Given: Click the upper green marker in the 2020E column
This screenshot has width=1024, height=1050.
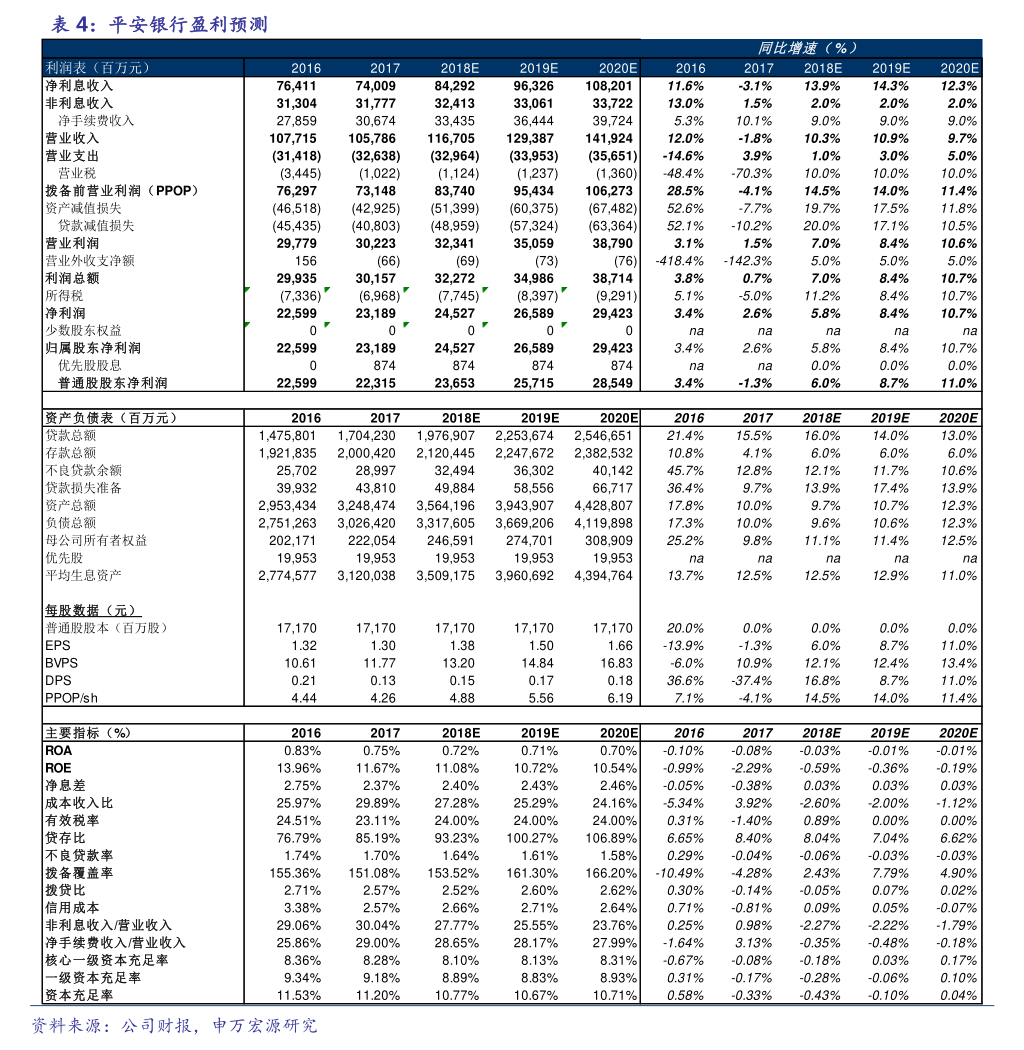Looking at the screenshot, I should [x=564, y=290].
